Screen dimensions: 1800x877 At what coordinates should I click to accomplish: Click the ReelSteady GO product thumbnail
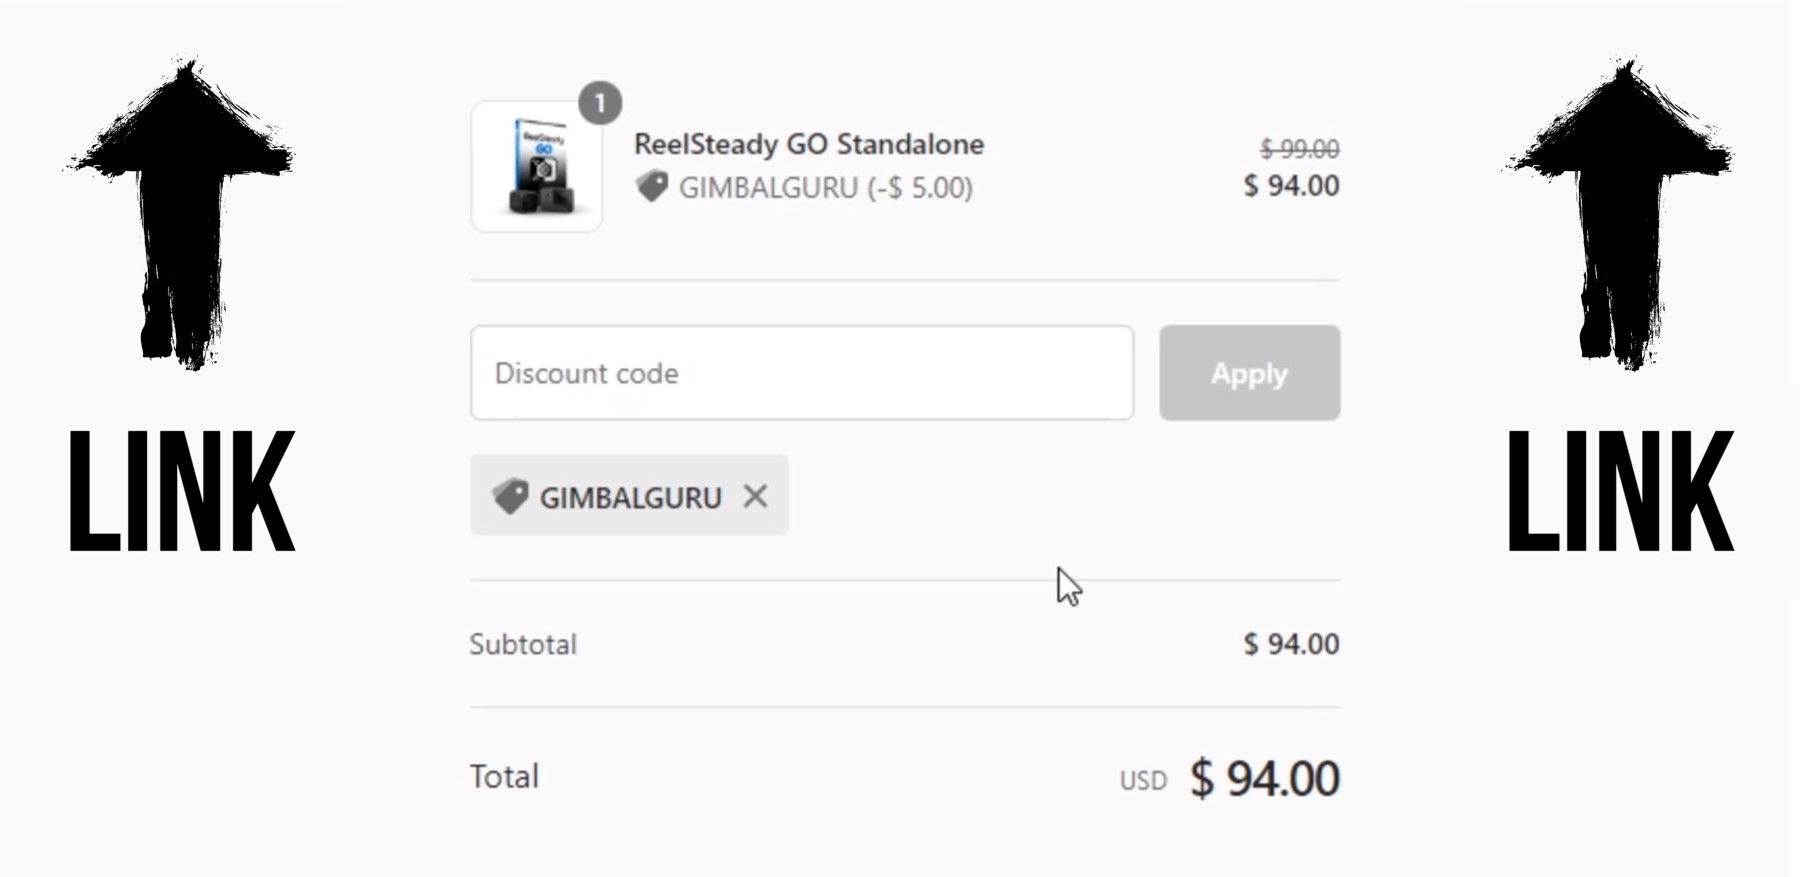click(537, 167)
